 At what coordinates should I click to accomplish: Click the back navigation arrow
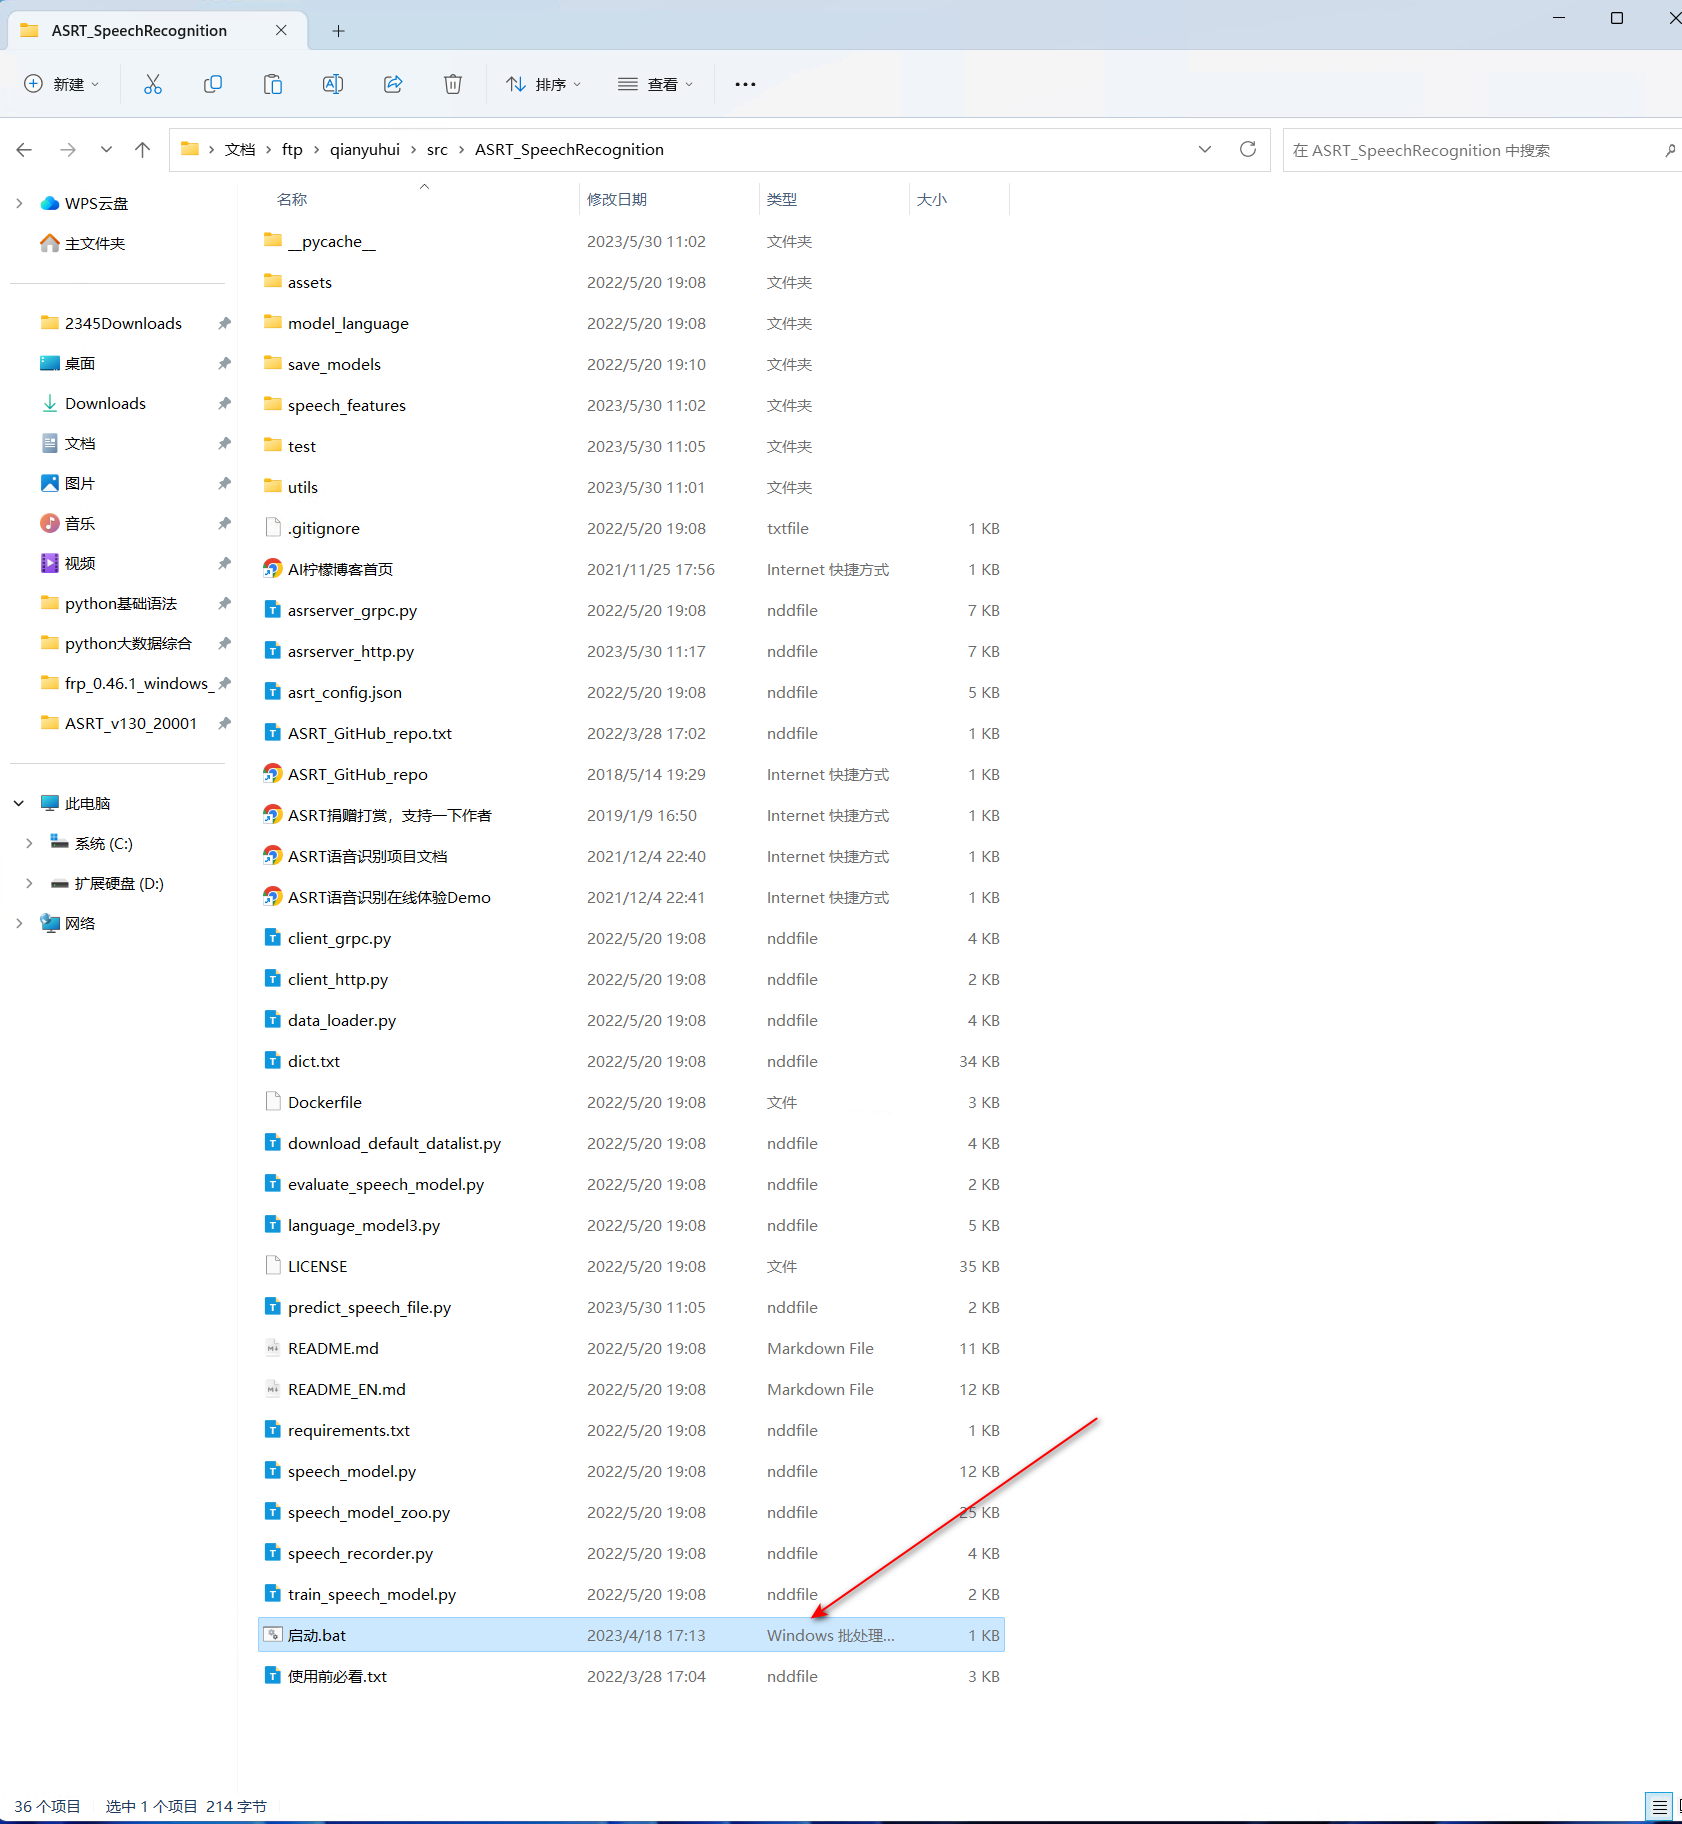coord(24,149)
